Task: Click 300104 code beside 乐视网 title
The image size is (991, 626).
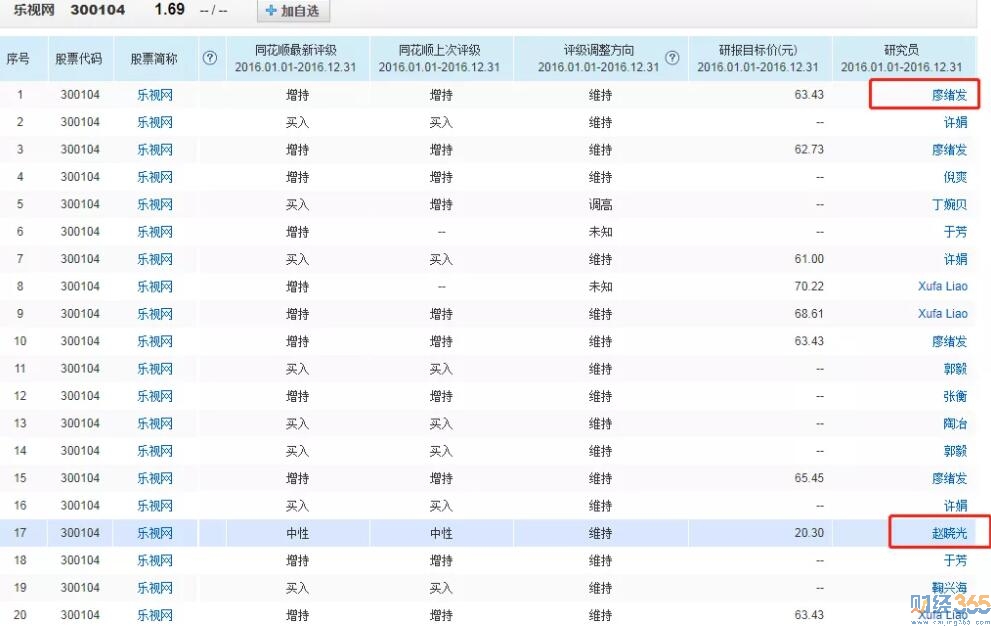Action: 98,10
